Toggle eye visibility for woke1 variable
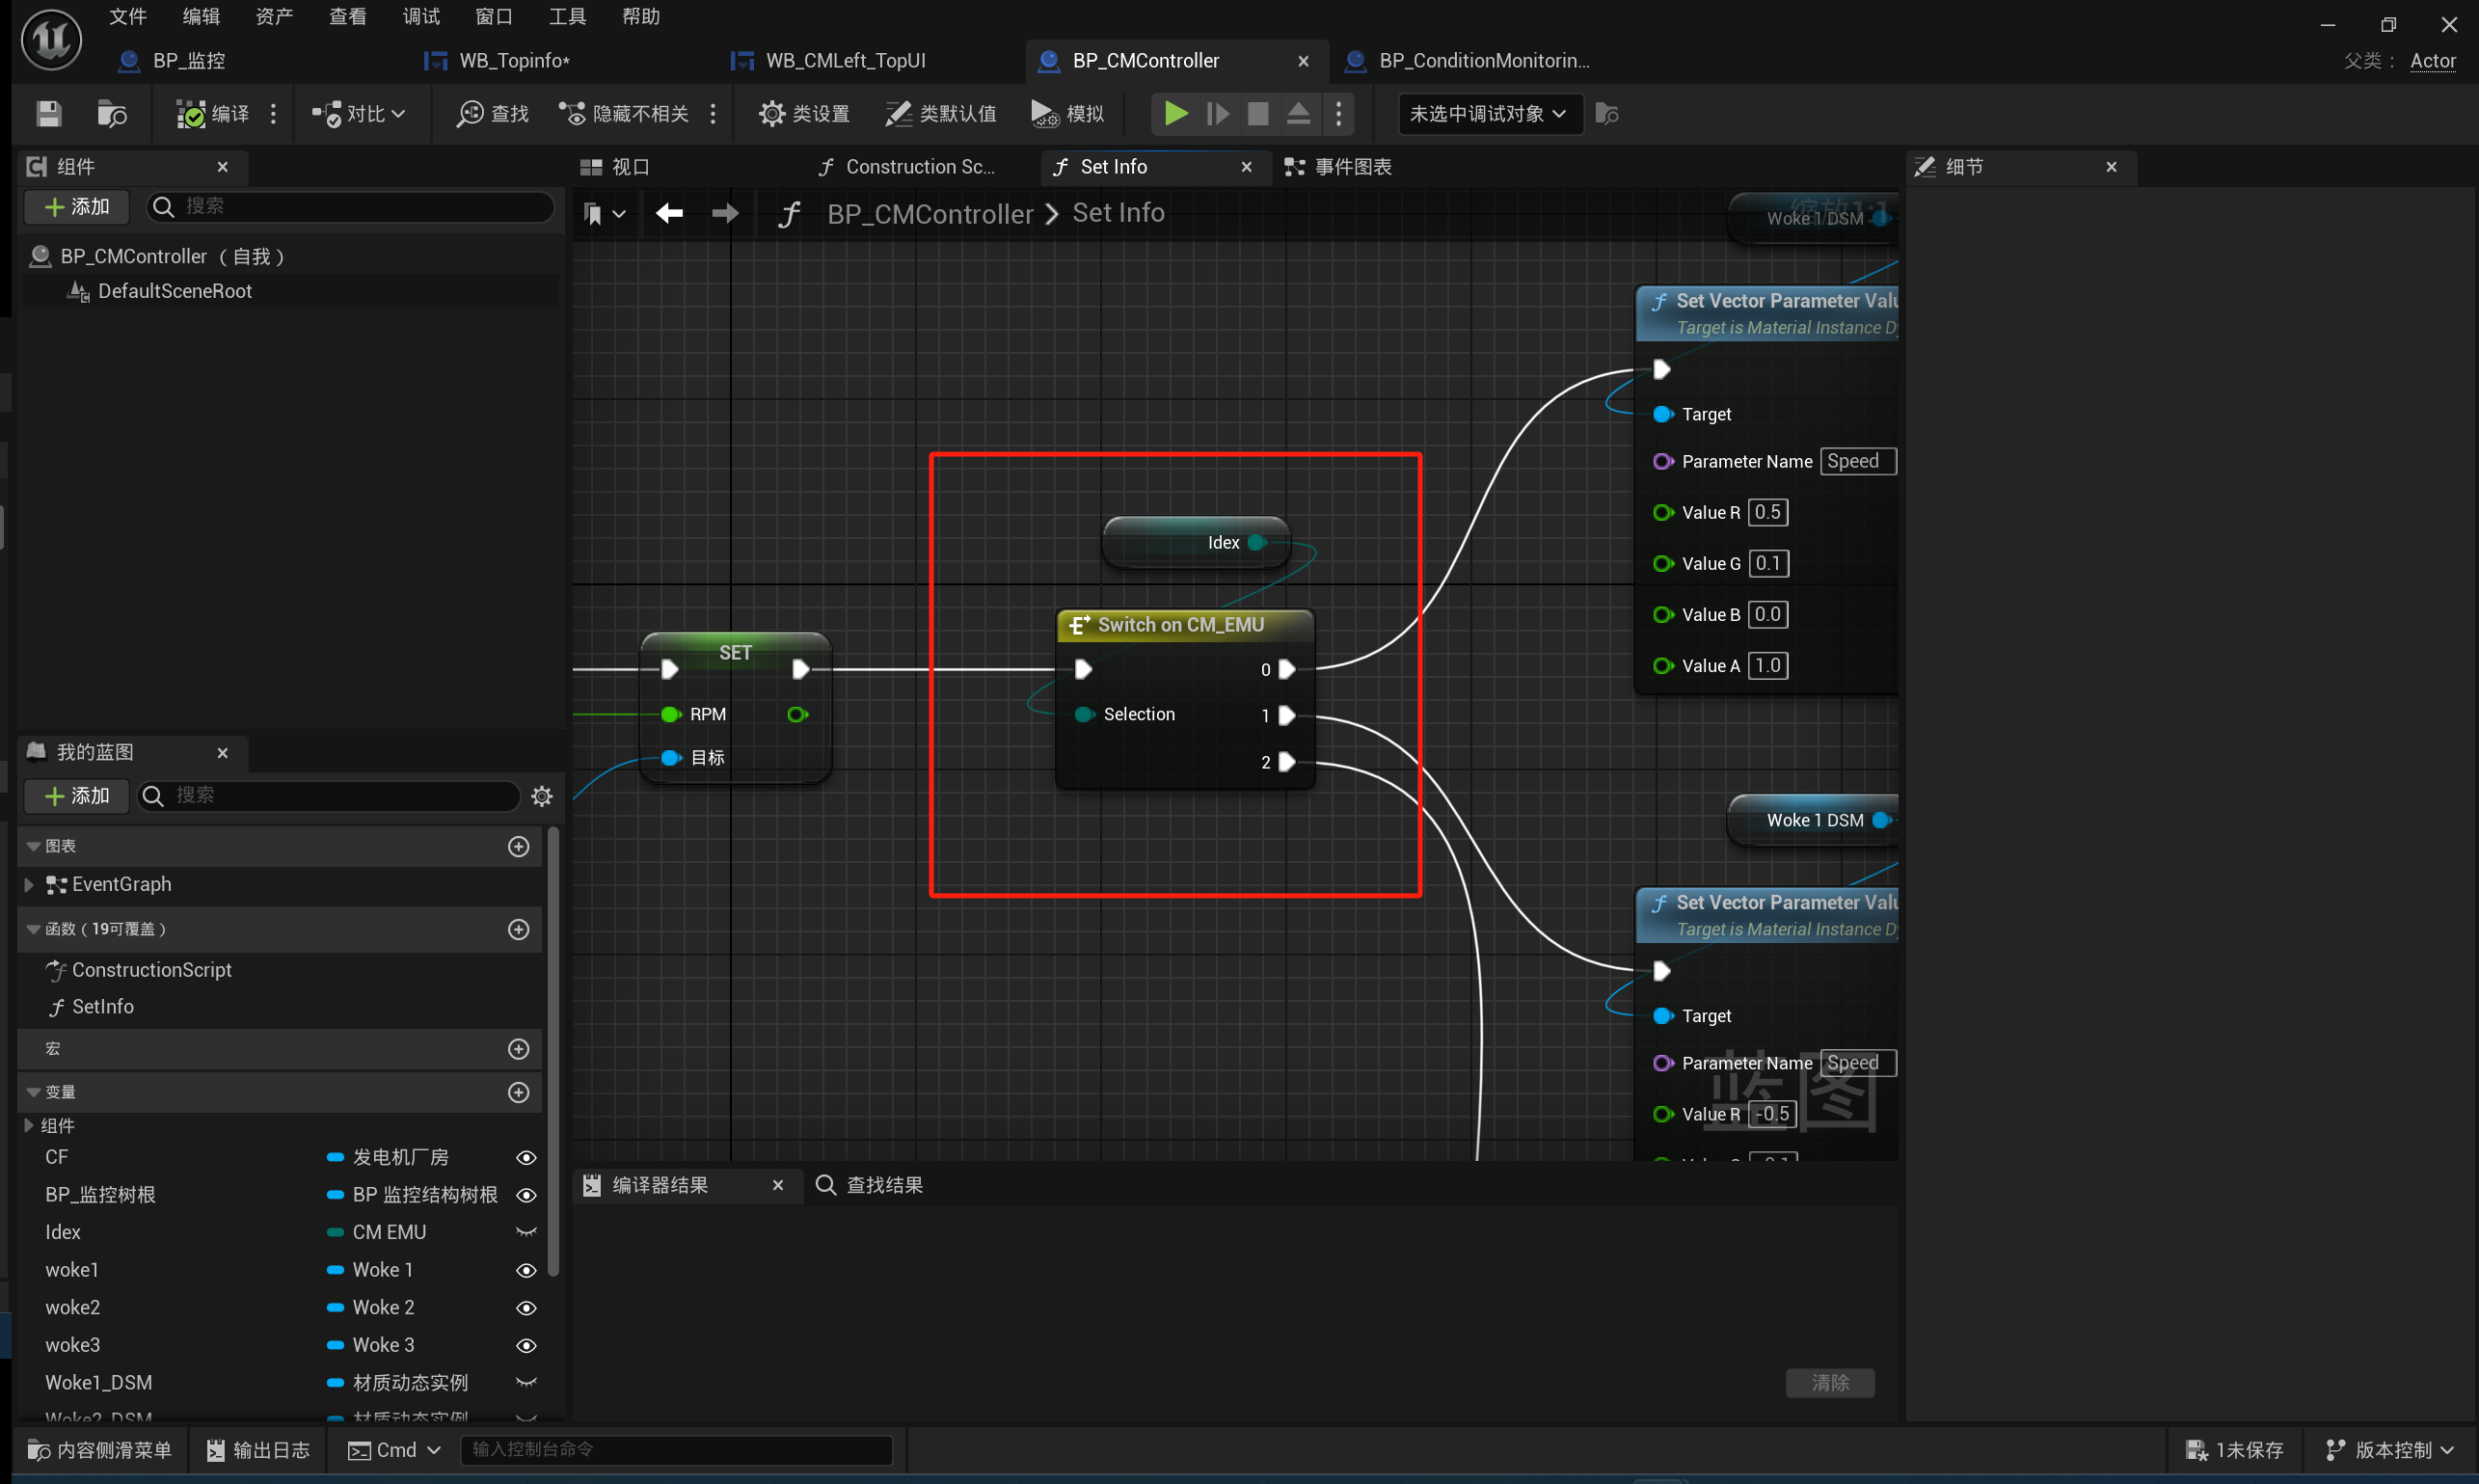 [x=526, y=1270]
